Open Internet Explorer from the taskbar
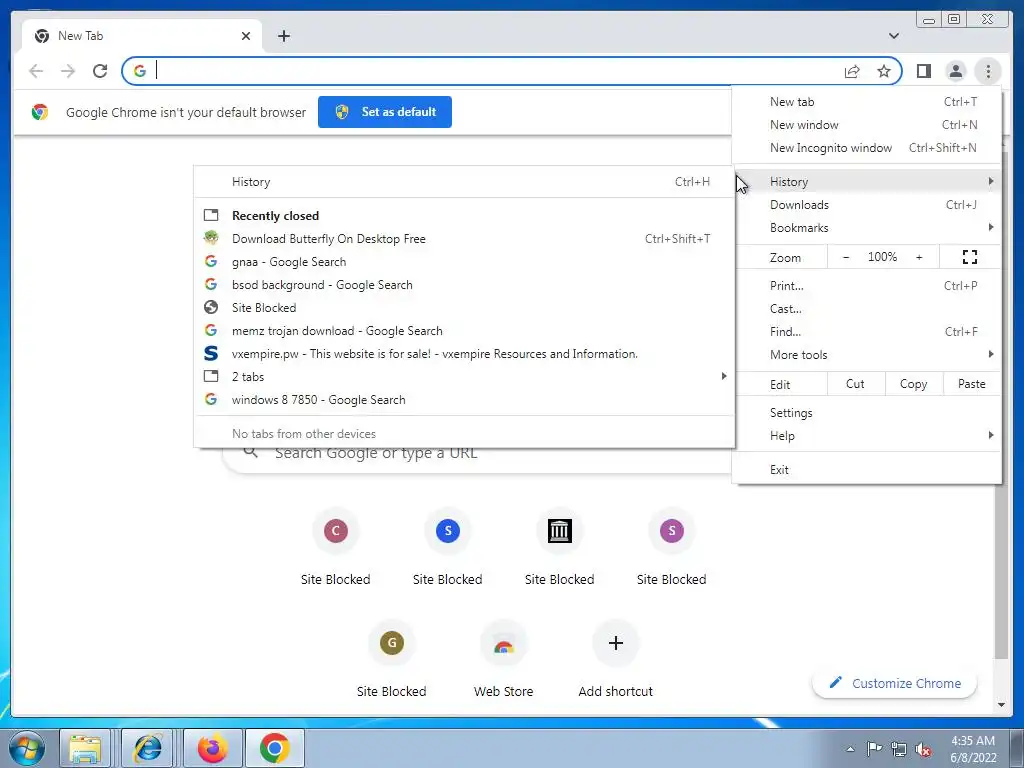This screenshot has width=1024, height=768. point(148,748)
